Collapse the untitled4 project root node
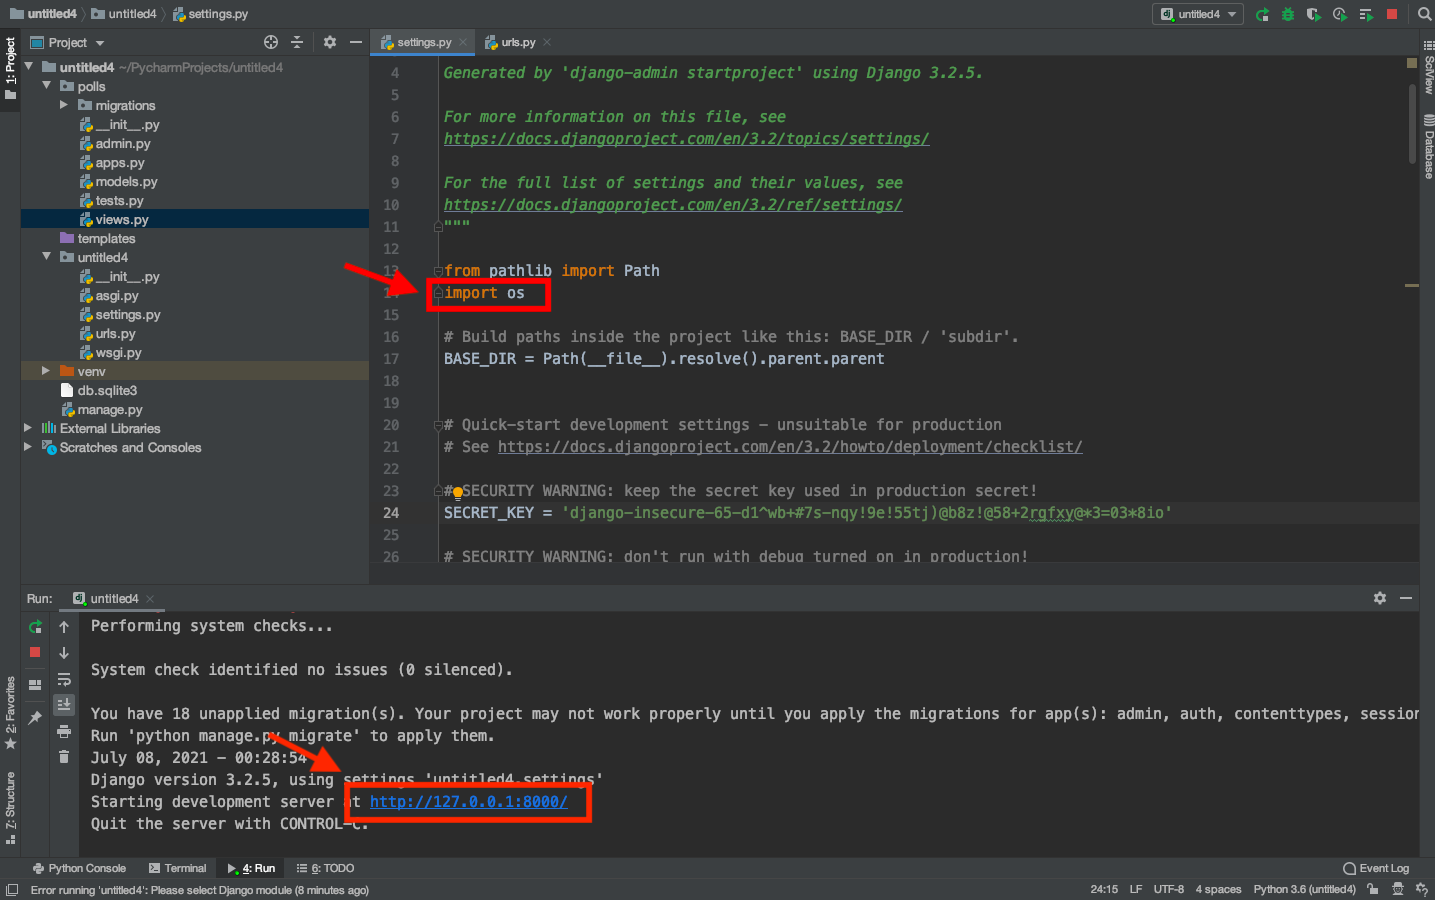This screenshot has width=1435, height=900. click(x=29, y=67)
